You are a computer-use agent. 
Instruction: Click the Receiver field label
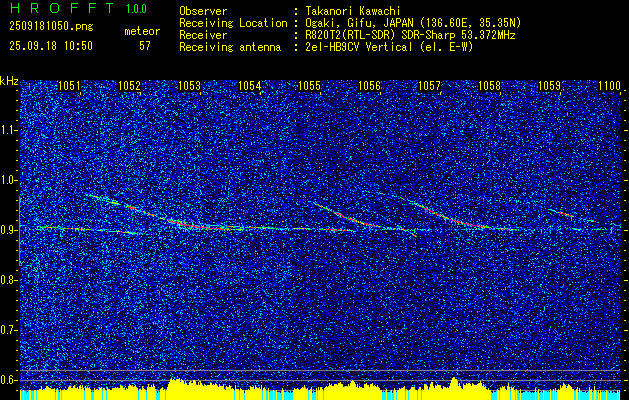pyautogui.click(x=203, y=35)
